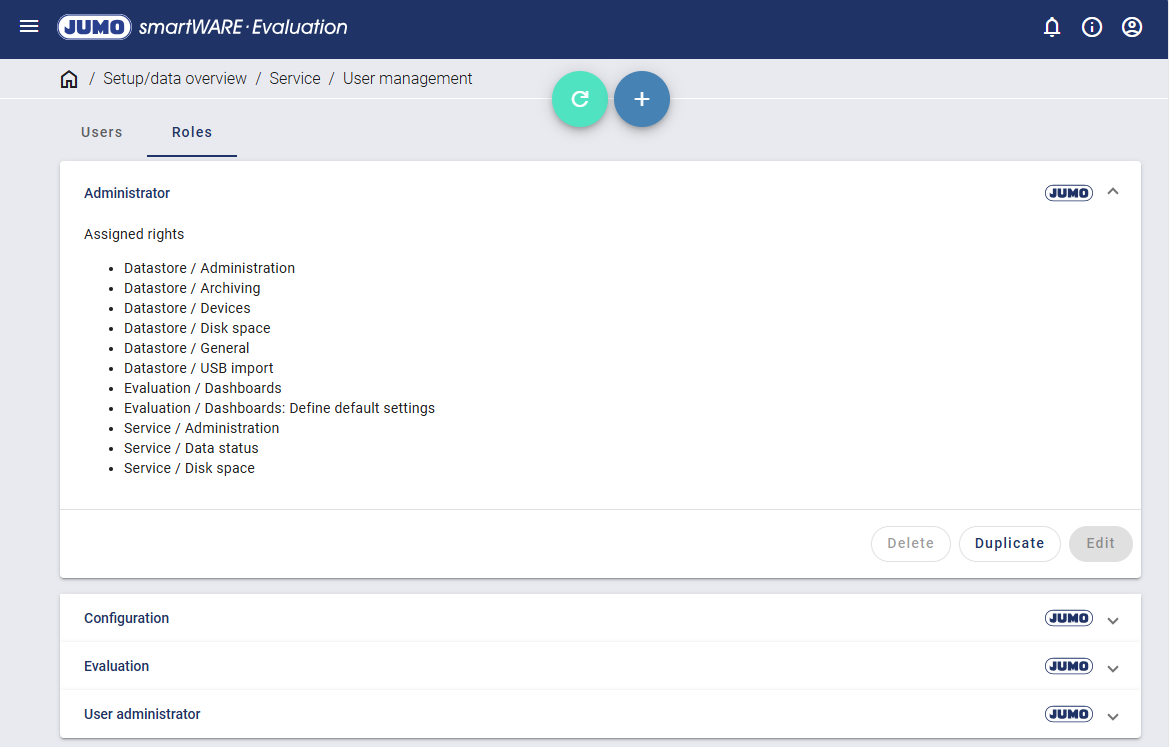Click the Delete button
This screenshot has height=747, width=1169.
(910, 543)
